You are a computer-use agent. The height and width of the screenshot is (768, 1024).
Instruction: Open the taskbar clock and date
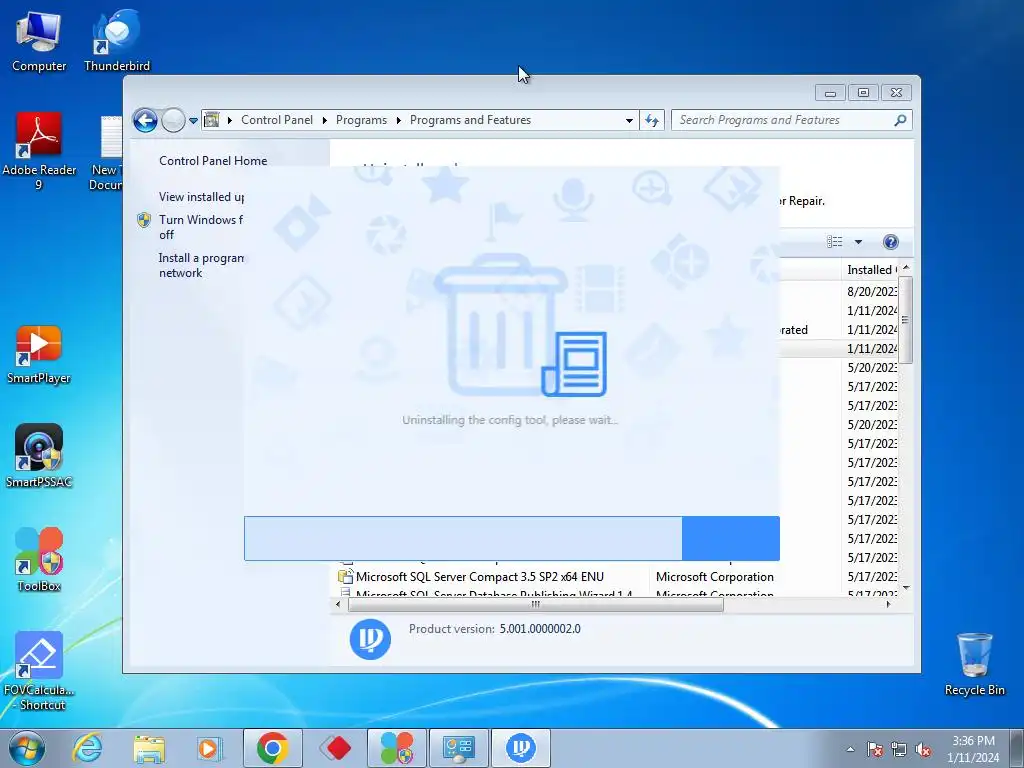pyautogui.click(x=973, y=749)
